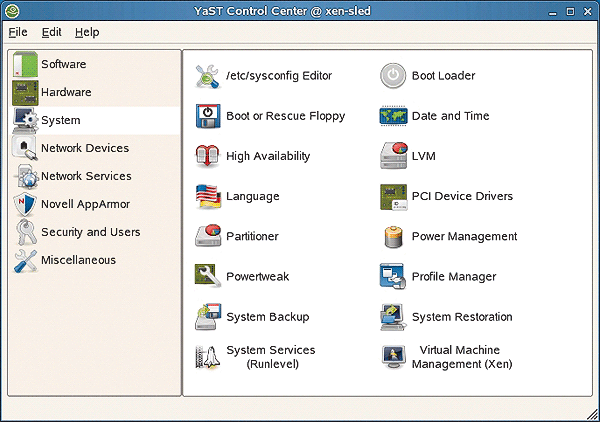Launch the Boot Loader power icon
The height and width of the screenshot is (422, 600).
[x=393, y=75]
